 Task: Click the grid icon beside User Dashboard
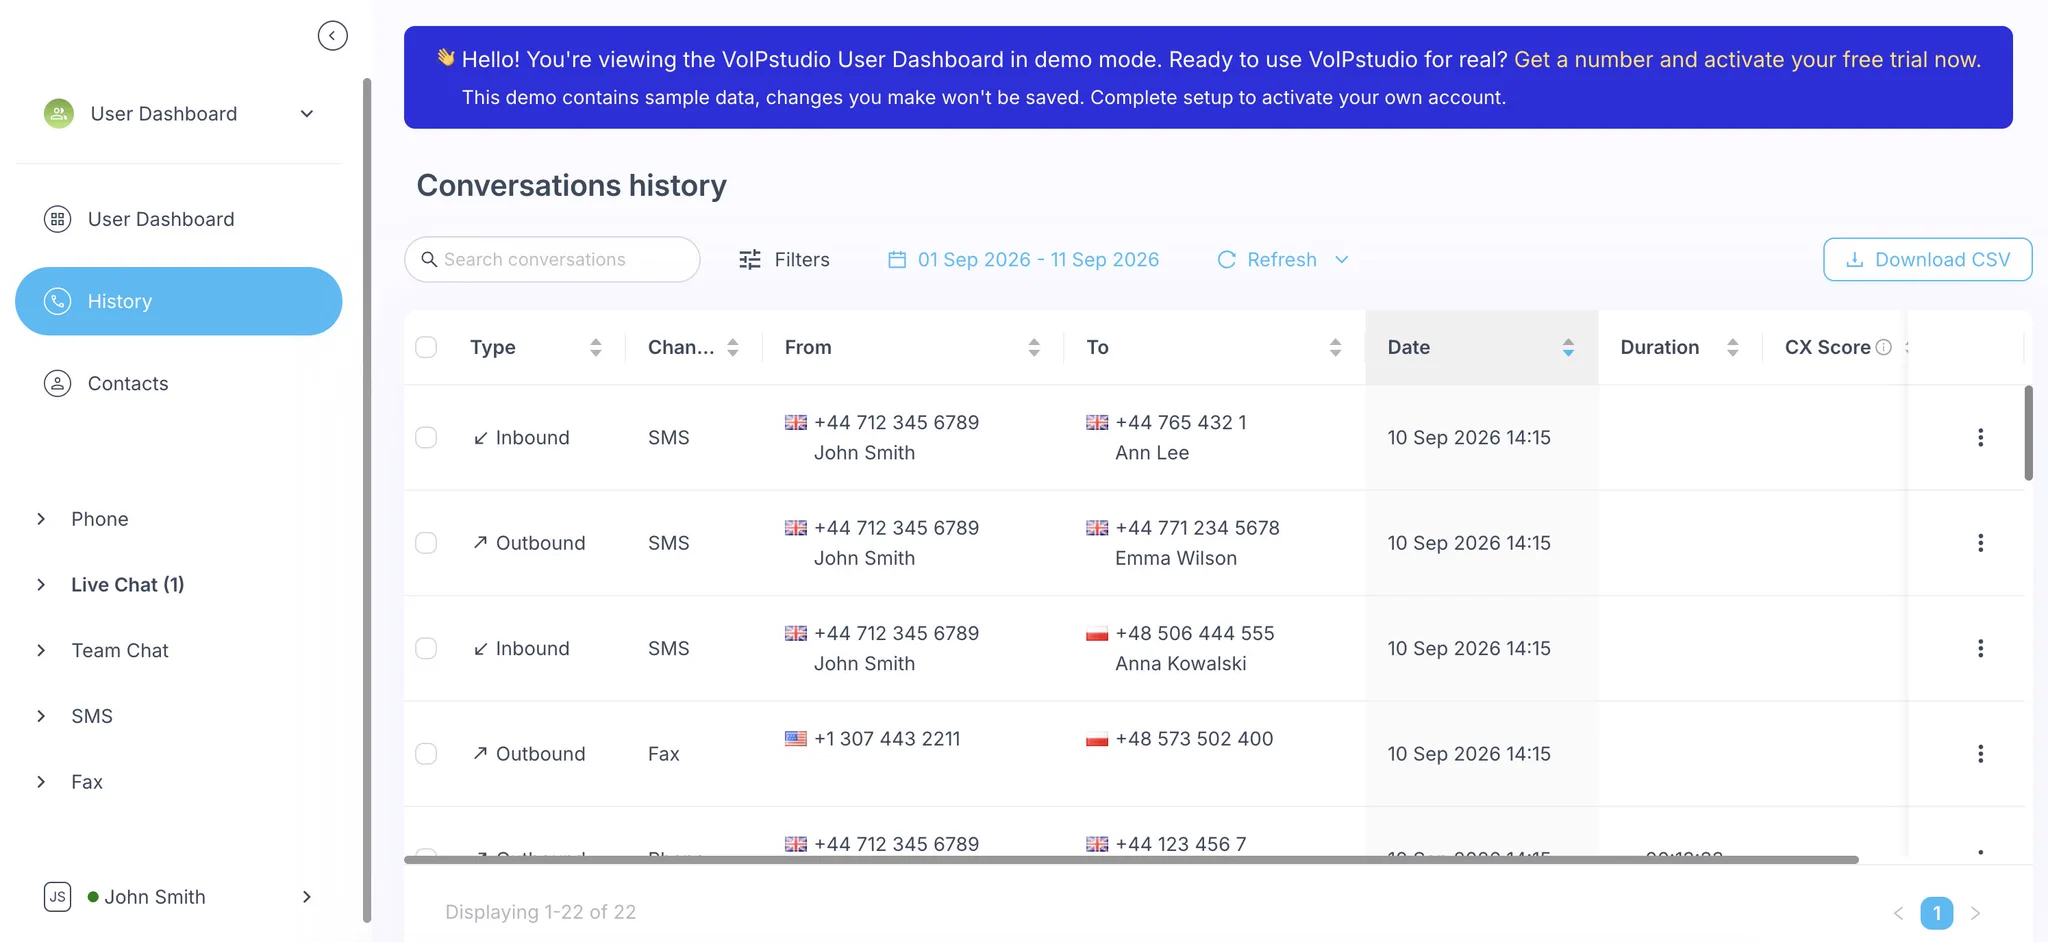[x=58, y=219]
